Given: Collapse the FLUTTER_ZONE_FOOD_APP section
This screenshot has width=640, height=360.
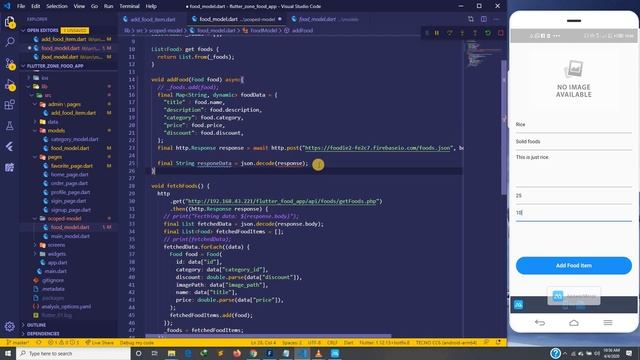Looking at the screenshot, I should click(x=55, y=66).
